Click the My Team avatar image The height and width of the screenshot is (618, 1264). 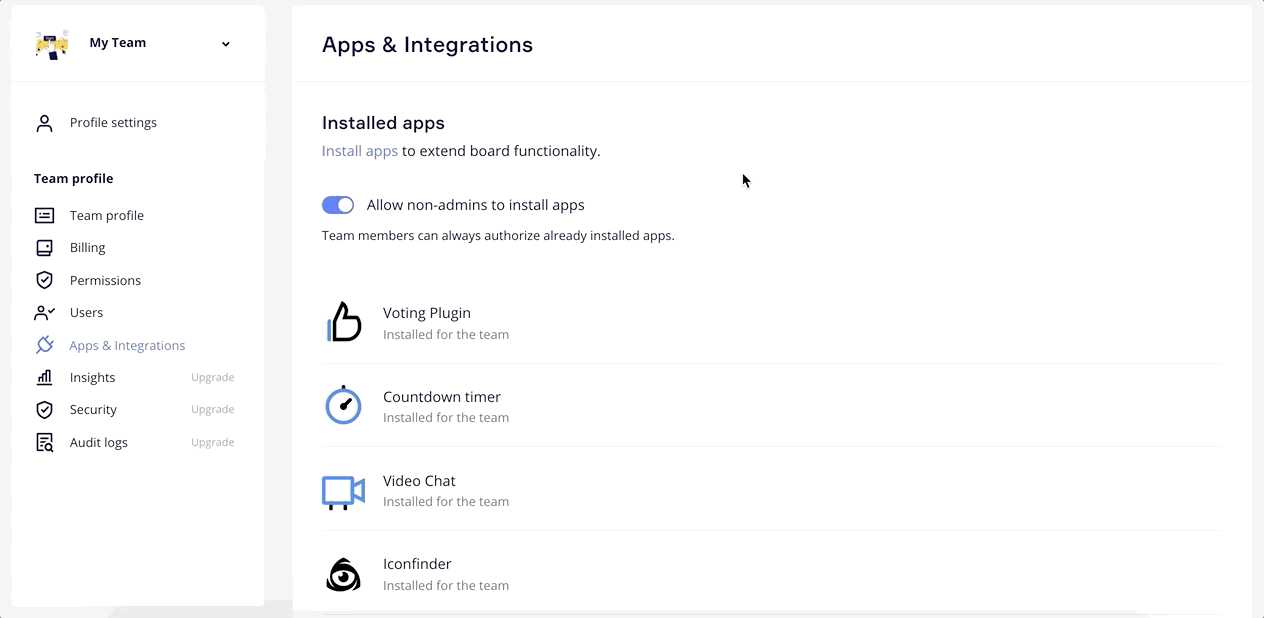click(x=52, y=44)
